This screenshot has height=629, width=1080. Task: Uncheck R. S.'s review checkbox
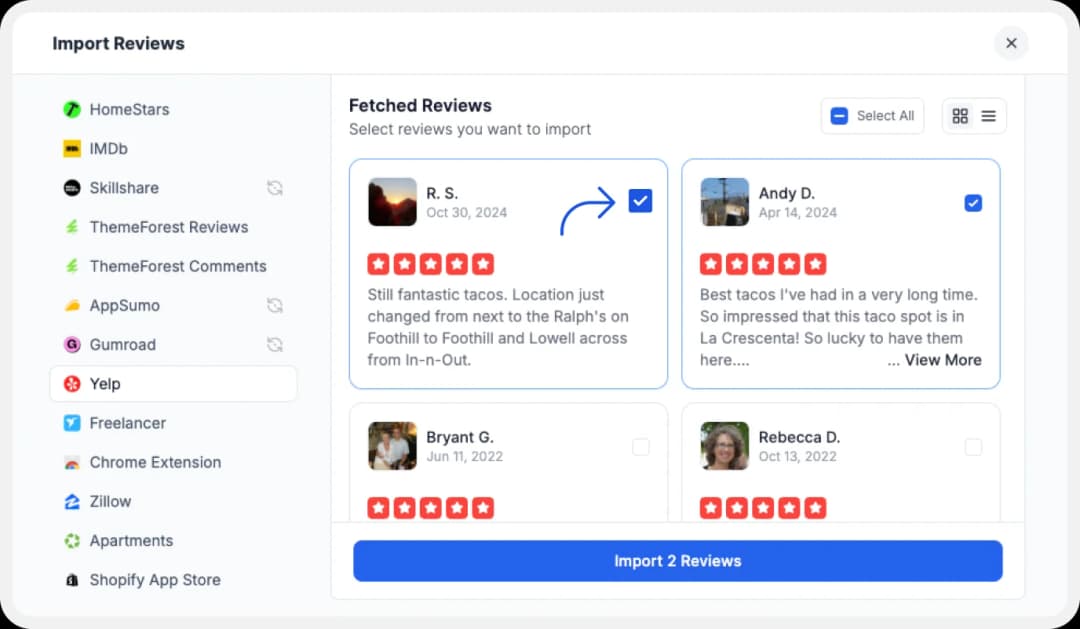640,200
